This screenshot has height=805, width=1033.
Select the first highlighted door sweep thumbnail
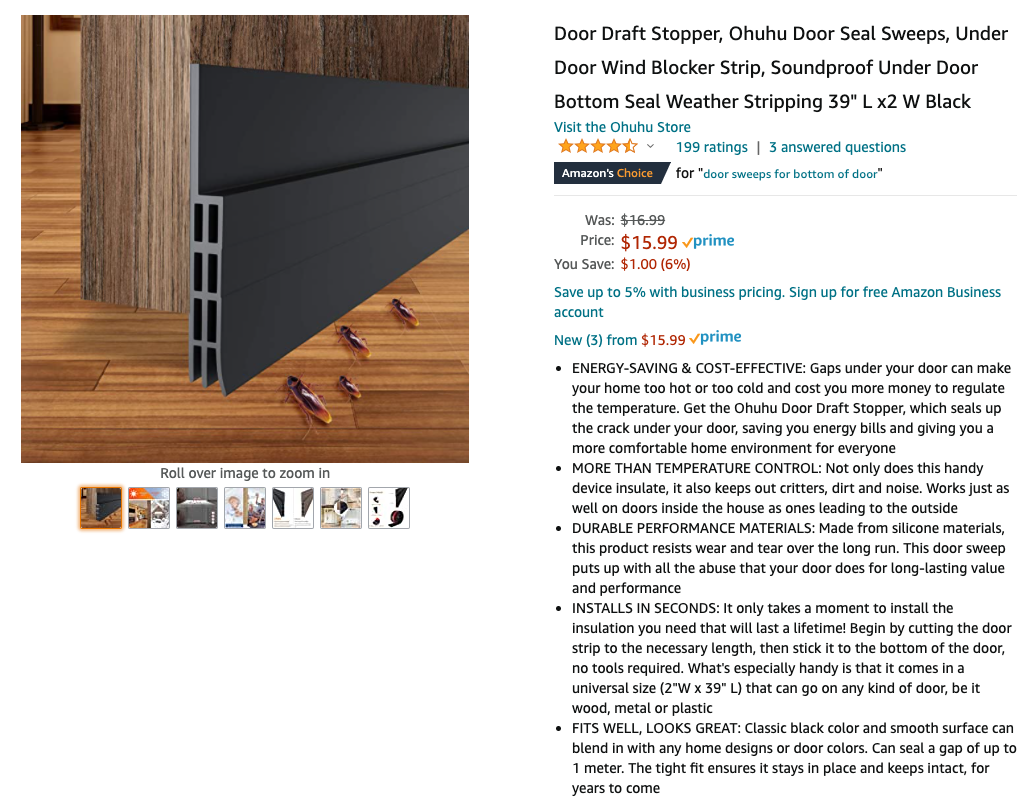pyautogui.click(x=101, y=508)
